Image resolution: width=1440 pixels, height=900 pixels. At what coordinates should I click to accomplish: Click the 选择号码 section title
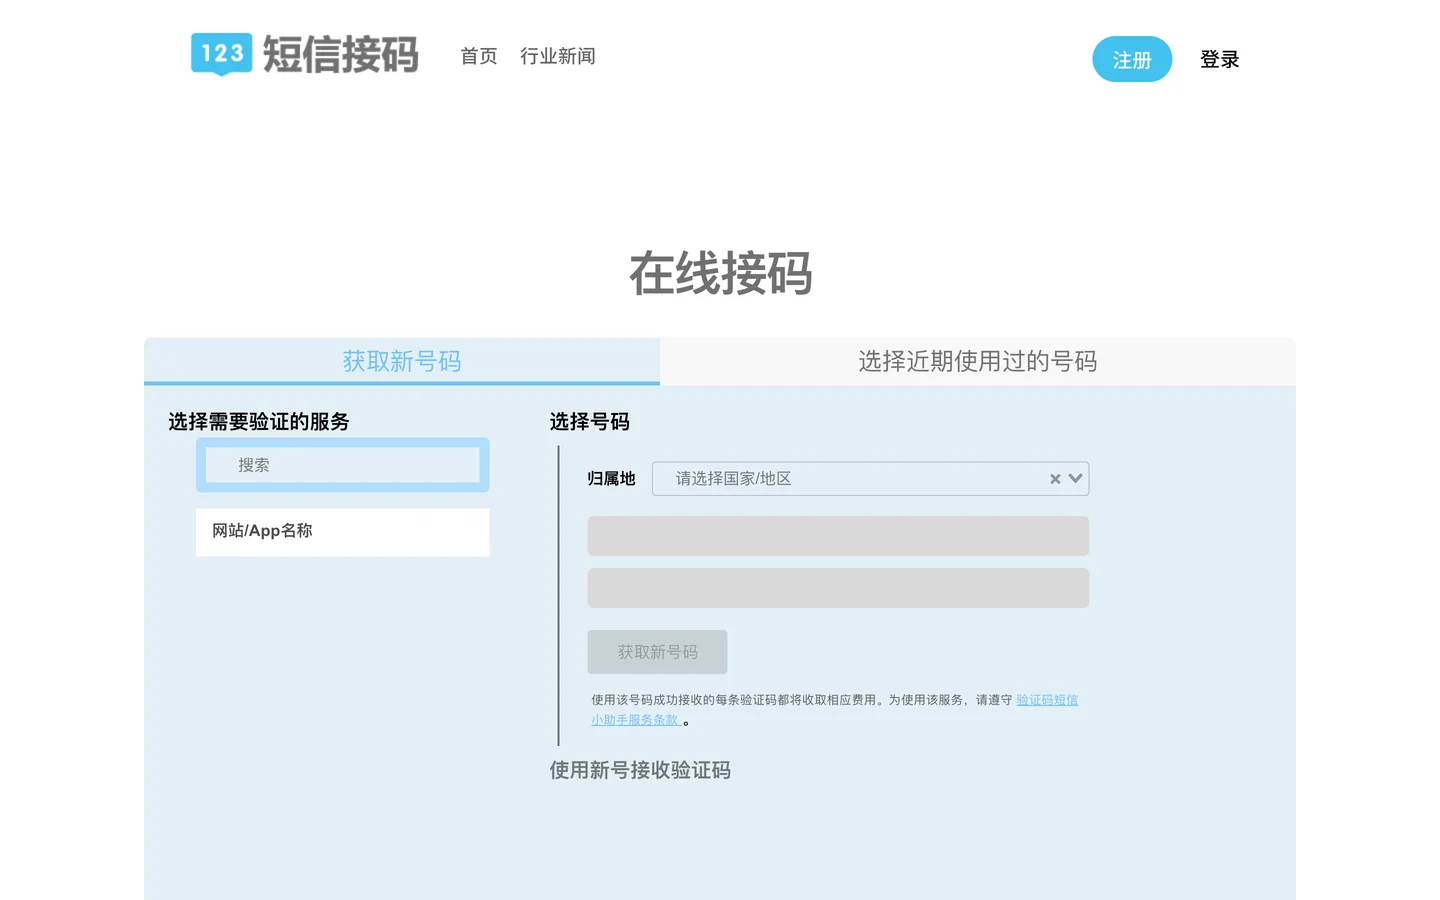pos(589,422)
